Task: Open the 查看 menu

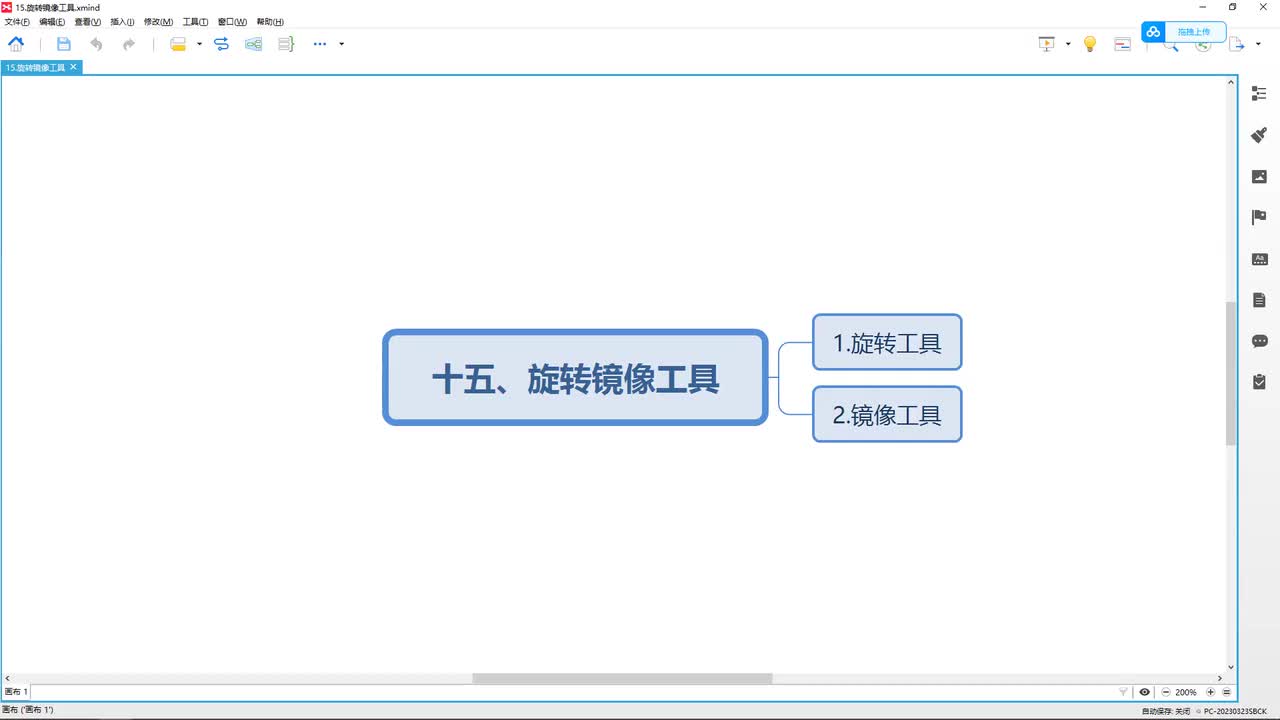Action: point(88,22)
